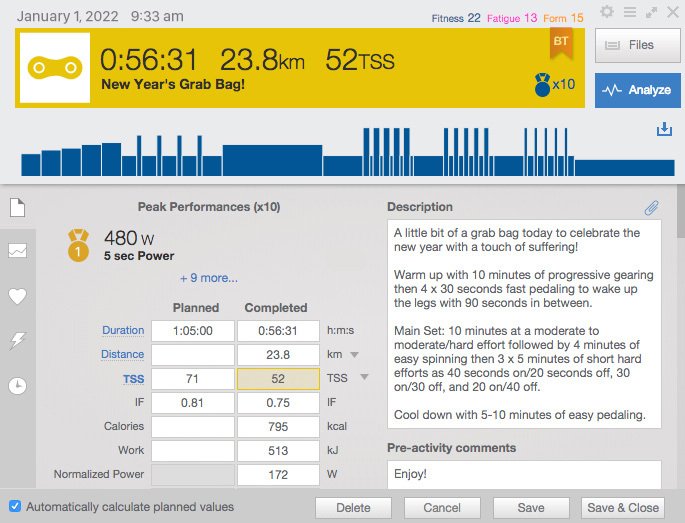Click the Save & Close button

pyautogui.click(x=623, y=508)
